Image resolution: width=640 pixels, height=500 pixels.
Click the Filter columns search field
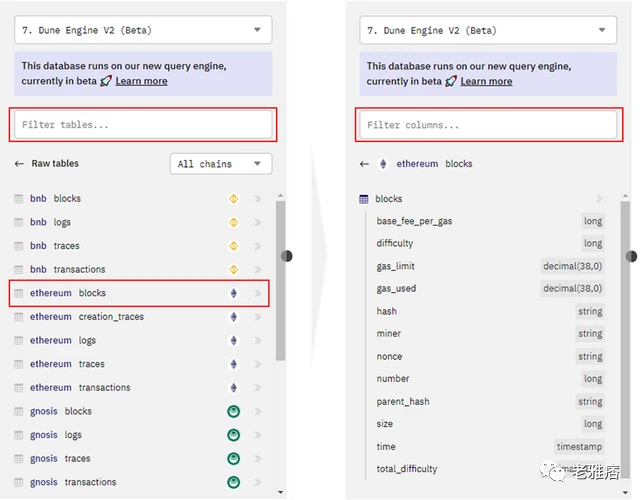[x=488, y=125]
